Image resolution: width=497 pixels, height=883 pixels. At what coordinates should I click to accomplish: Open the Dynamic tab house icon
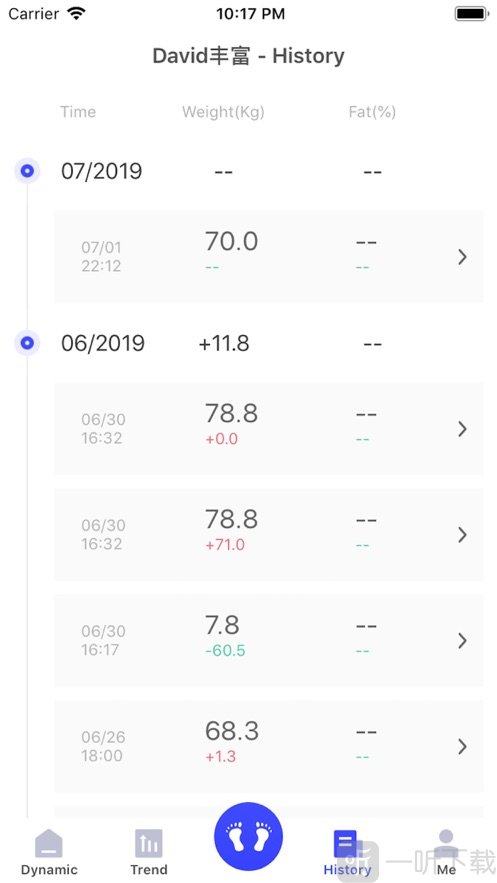[49, 843]
